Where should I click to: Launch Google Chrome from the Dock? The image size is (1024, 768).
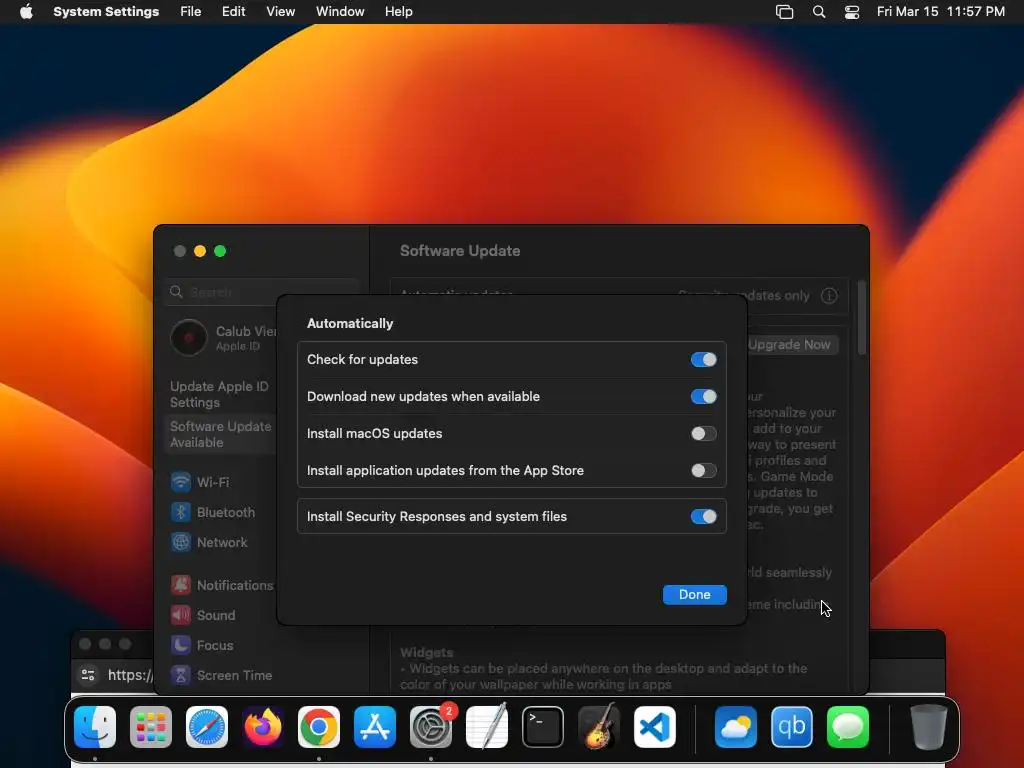[x=319, y=726]
